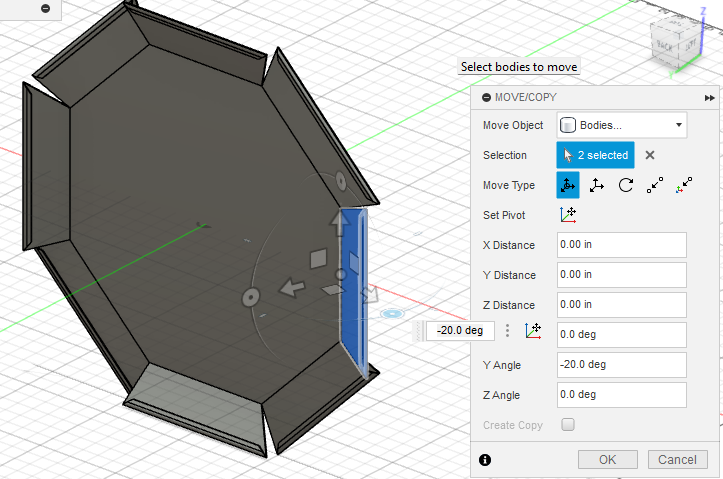Click OK to confirm the move
The height and width of the screenshot is (479, 723).
tap(608, 460)
